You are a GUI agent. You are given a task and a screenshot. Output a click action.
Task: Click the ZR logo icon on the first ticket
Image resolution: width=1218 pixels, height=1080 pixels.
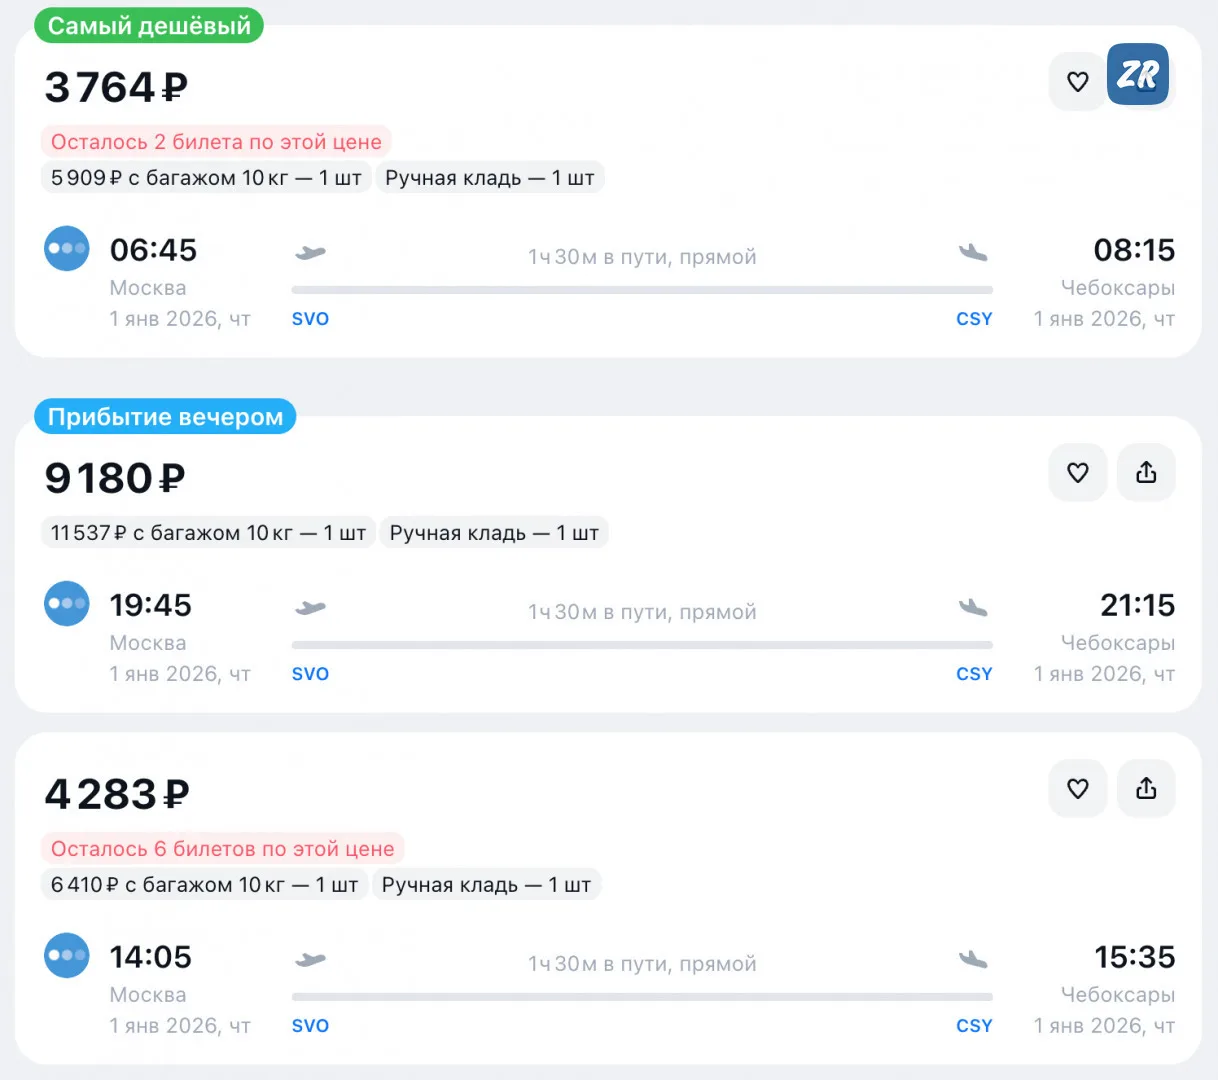1138,75
